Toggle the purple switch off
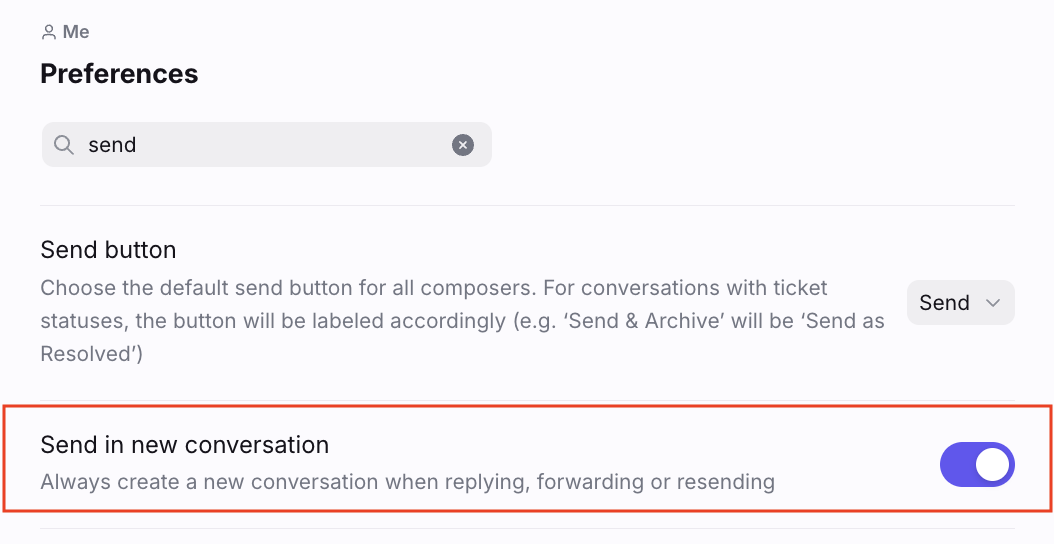1054x544 pixels. coord(977,465)
